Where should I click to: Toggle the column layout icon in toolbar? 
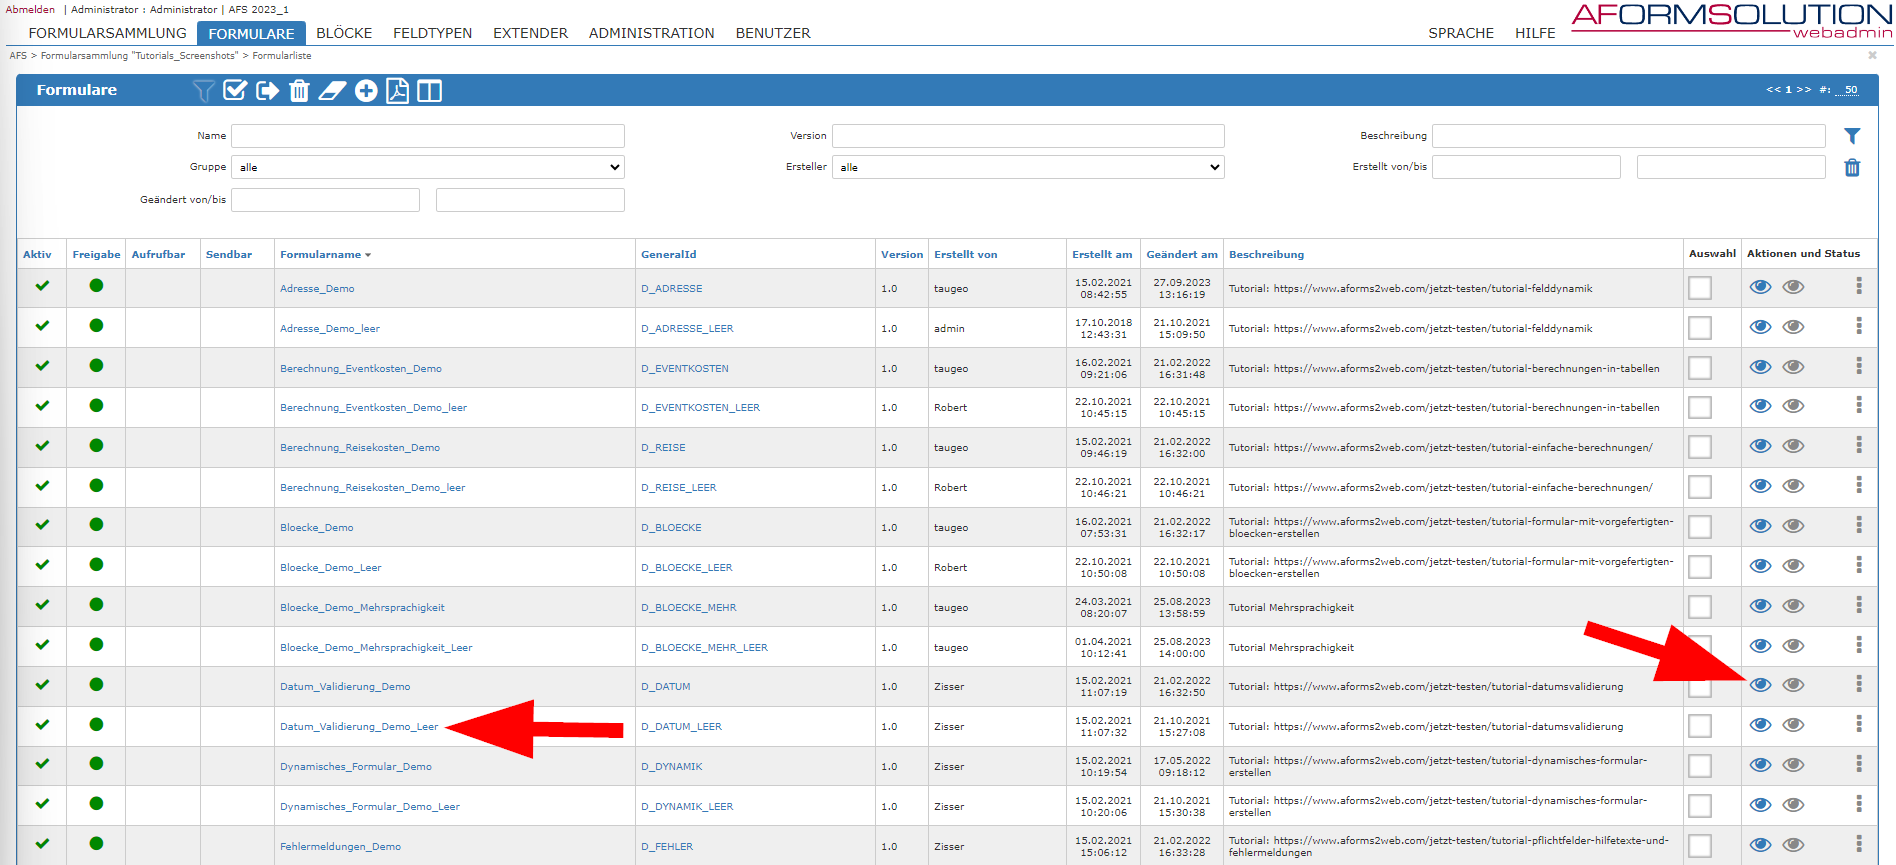(x=429, y=91)
